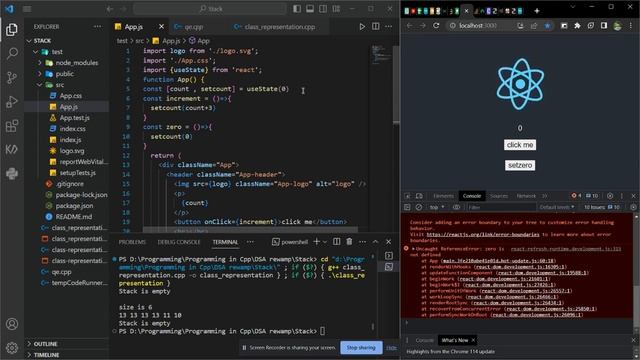Image resolution: width=640 pixels, height=360 pixels.
Task: Toggle the device toolbar in DevTools
Action: pos(419,196)
